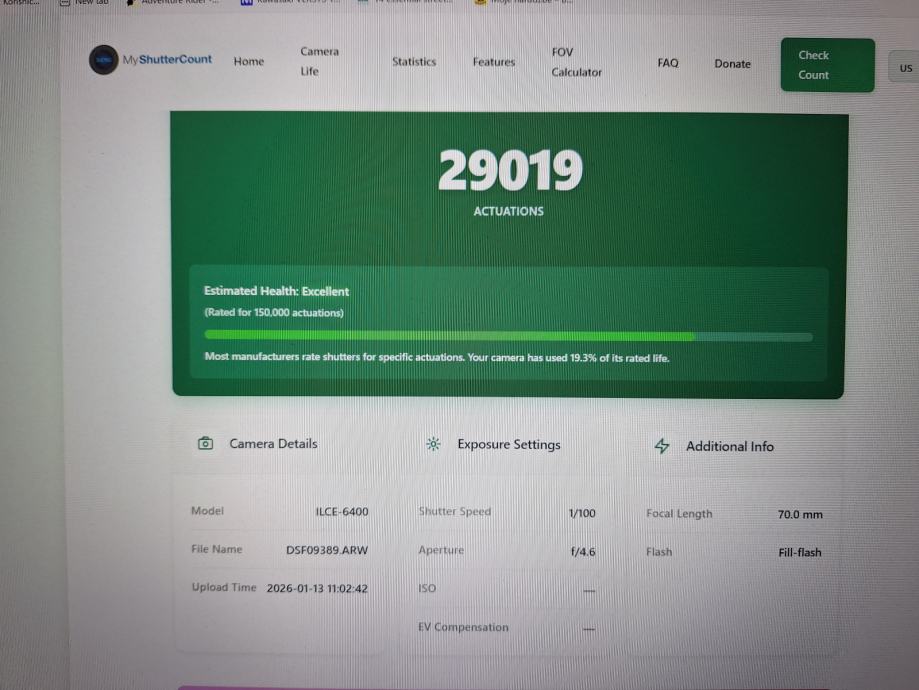This screenshot has width=919, height=690.
Task: Click the Rated for 150,000 actuations text
Action: pyautogui.click(x=274, y=312)
